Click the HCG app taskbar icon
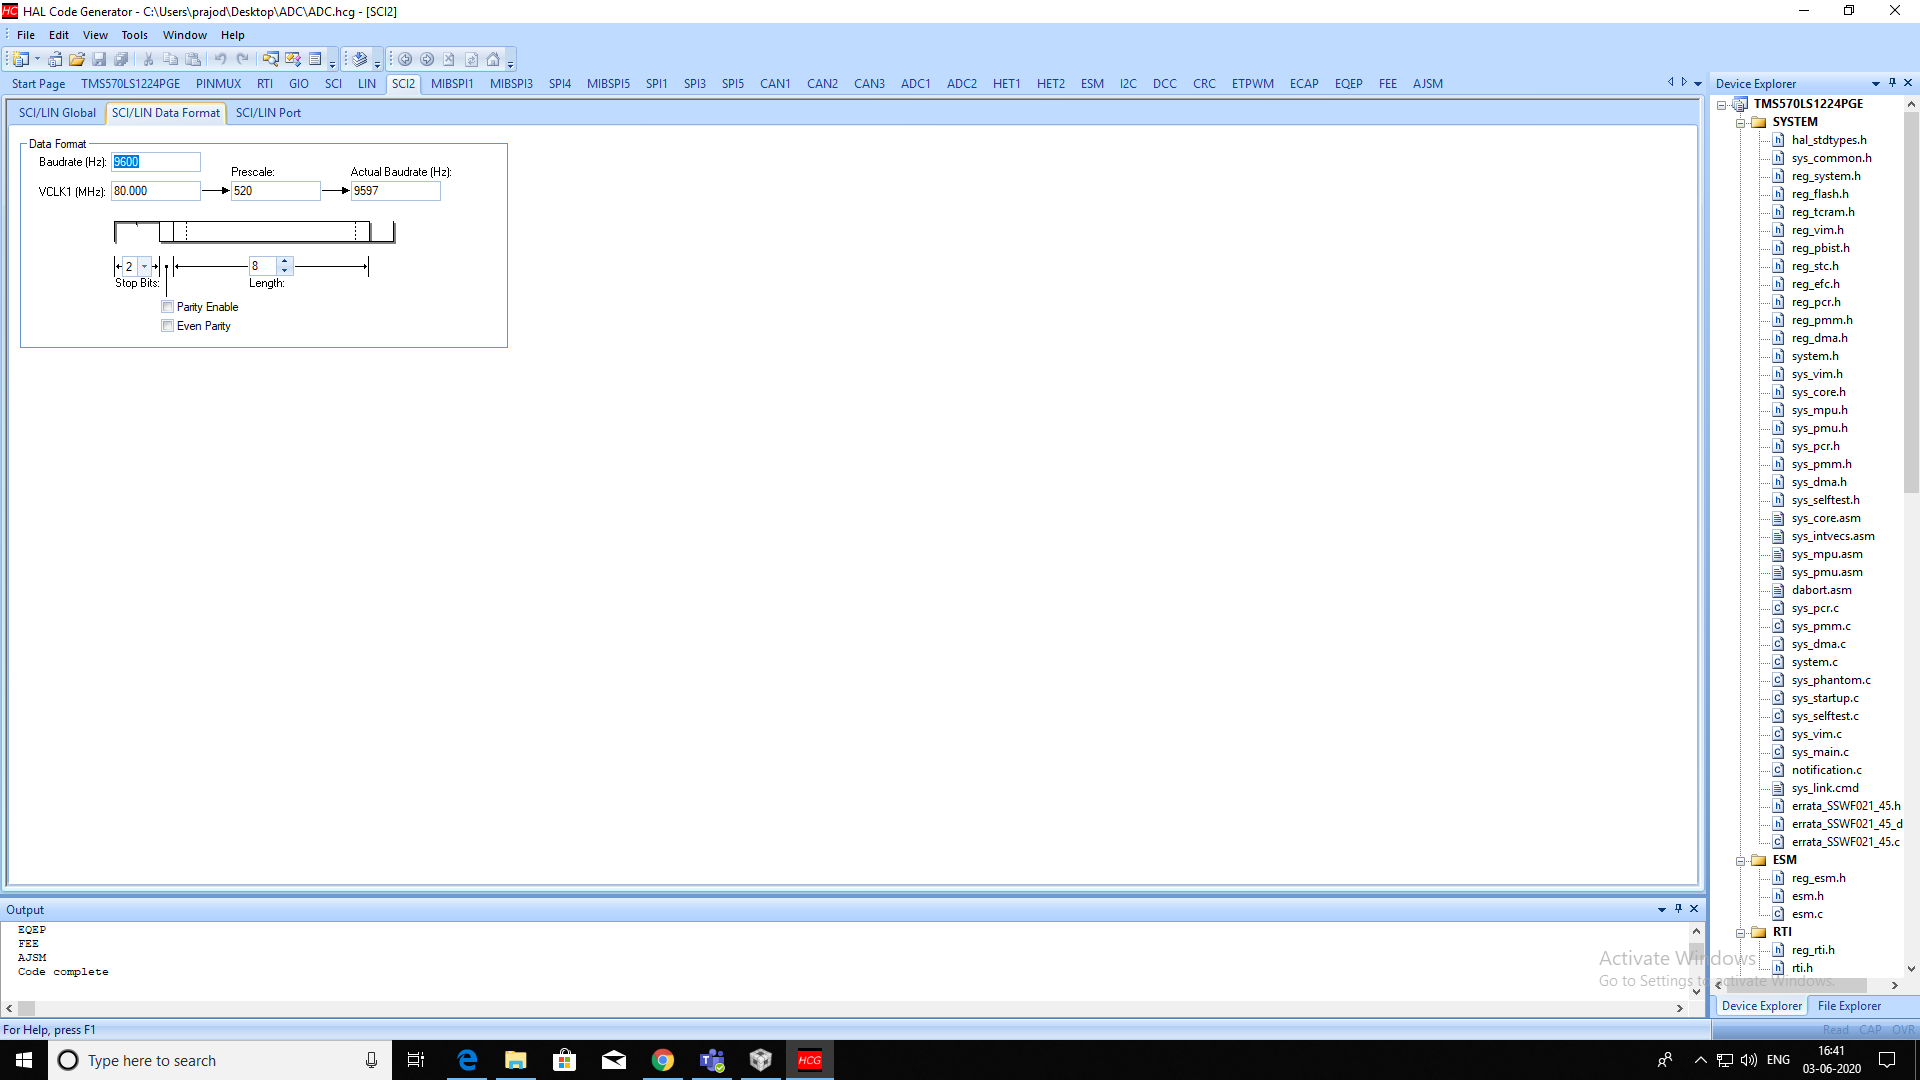The height and width of the screenshot is (1080, 1920). [x=810, y=1060]
